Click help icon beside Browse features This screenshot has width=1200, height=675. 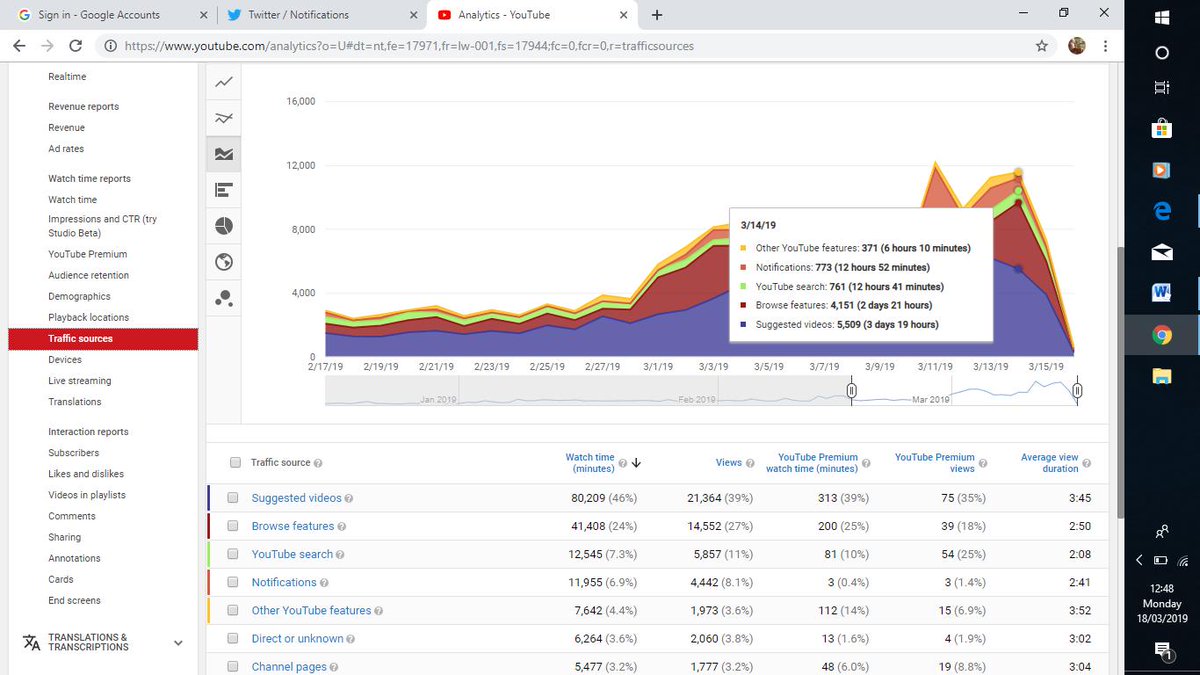pyautogui.click(x=342, y=527)
